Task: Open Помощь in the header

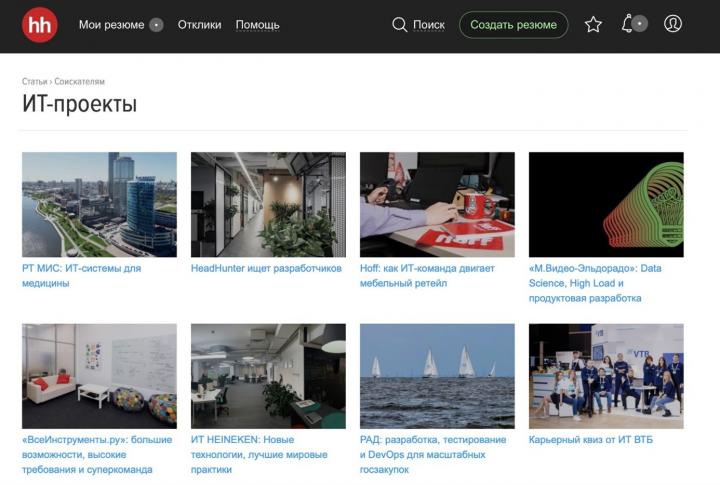Action: [258, 25]
